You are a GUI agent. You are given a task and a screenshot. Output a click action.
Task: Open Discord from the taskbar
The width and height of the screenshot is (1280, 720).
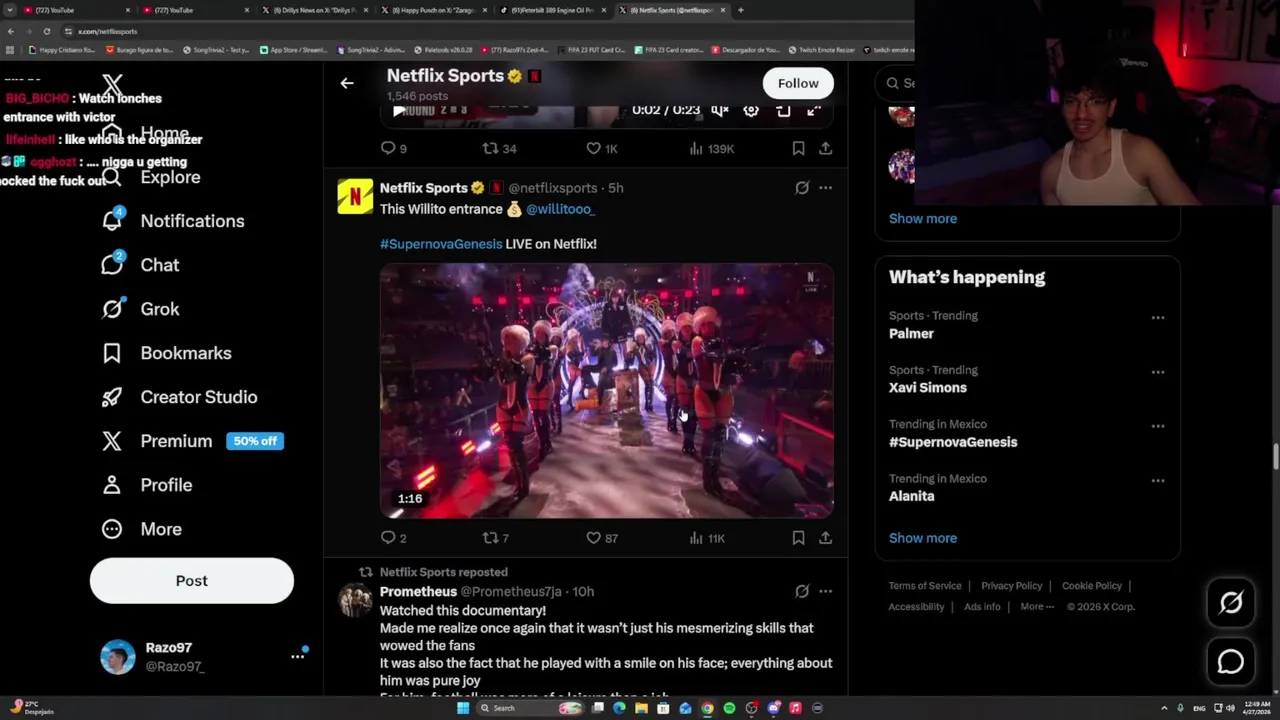773,708
